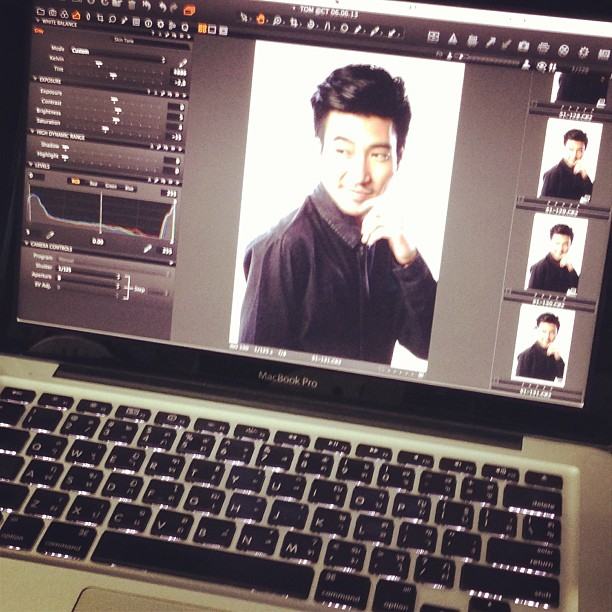The height and width of the screenshot is (612, 612).
Task: Click the camera capture icon in right toolbar
Action: pos(523,46)
